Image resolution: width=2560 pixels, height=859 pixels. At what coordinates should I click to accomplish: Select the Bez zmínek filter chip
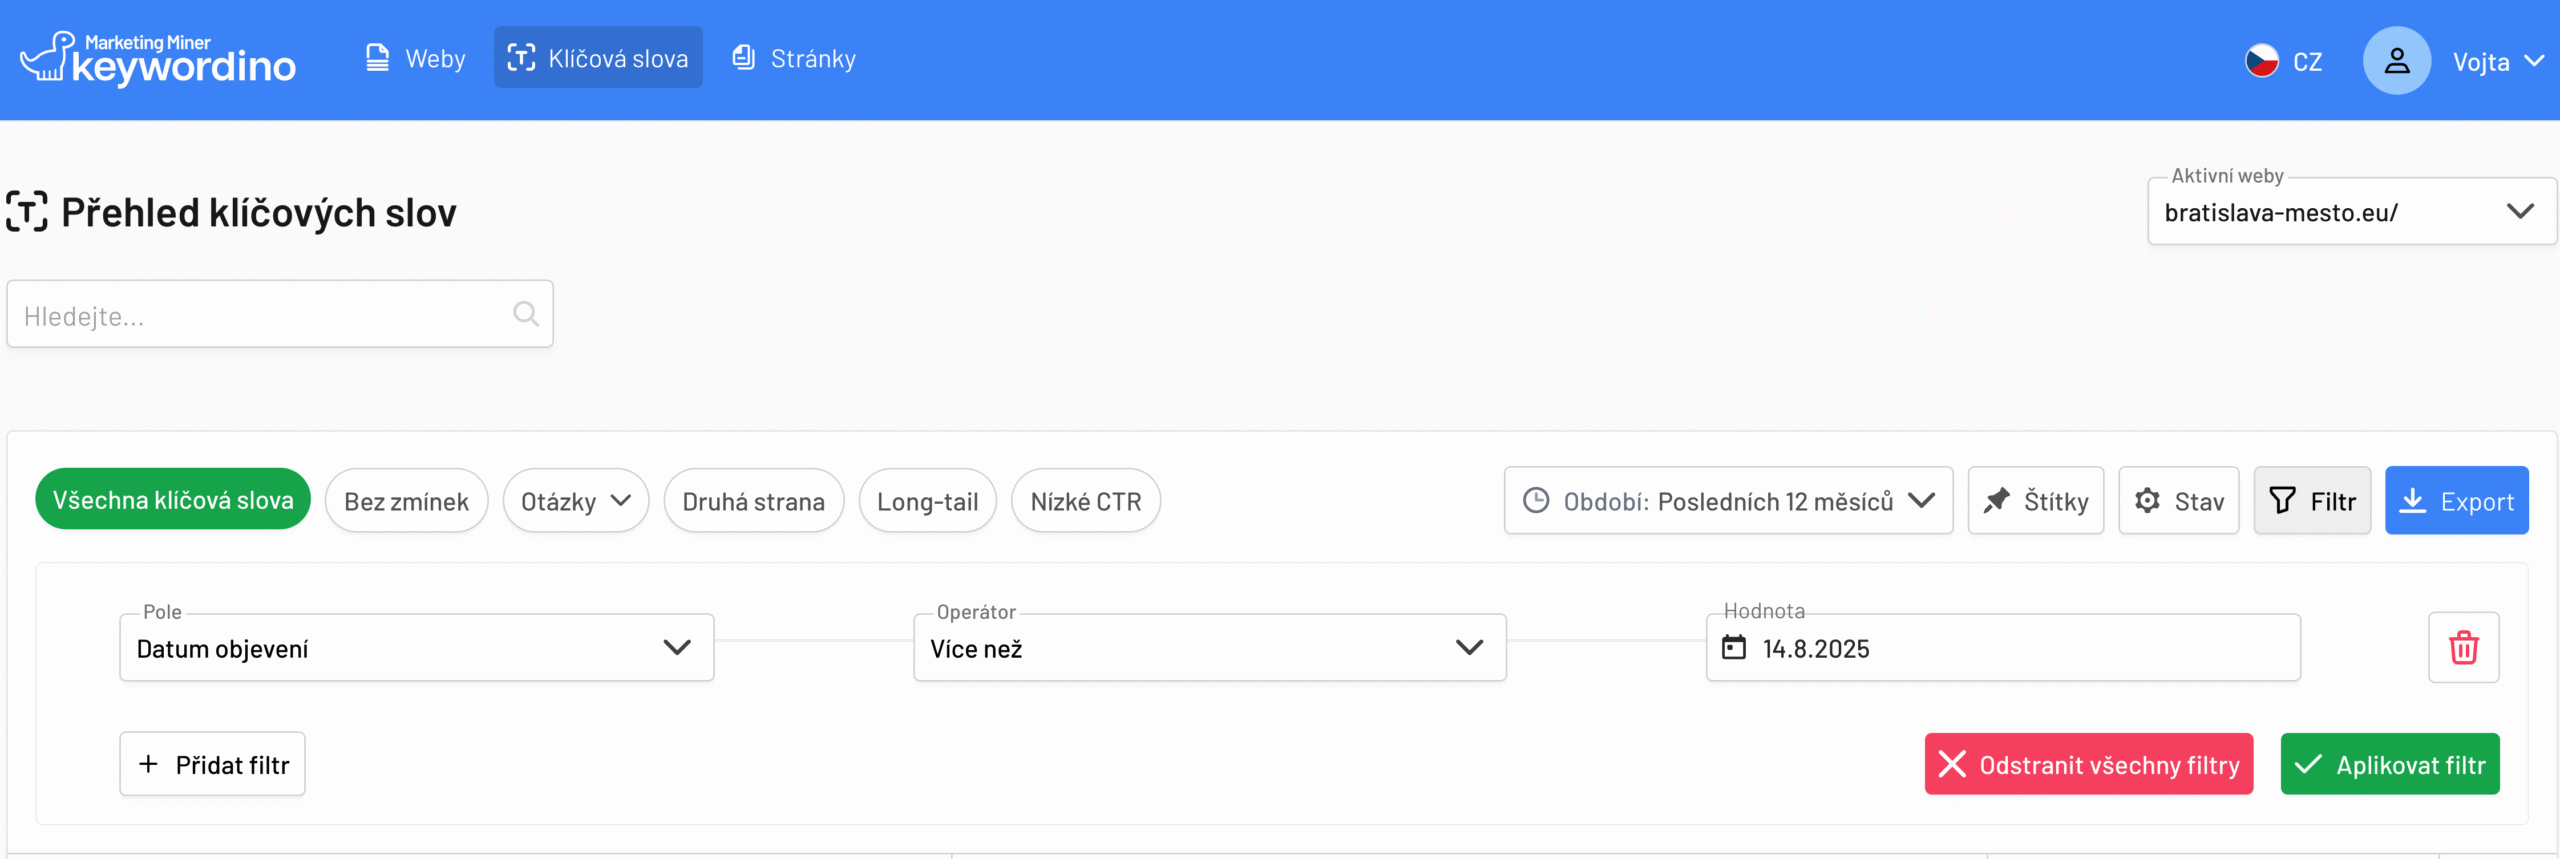tap(406, 501)
